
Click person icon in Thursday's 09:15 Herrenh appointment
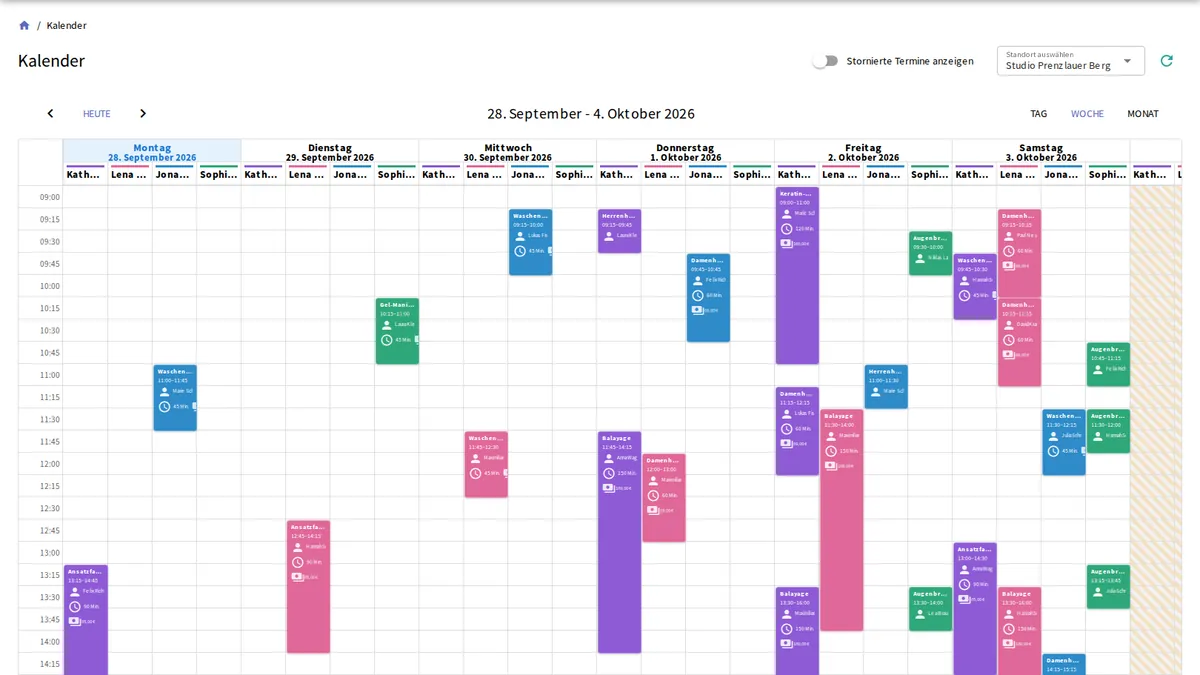[609, 236]
